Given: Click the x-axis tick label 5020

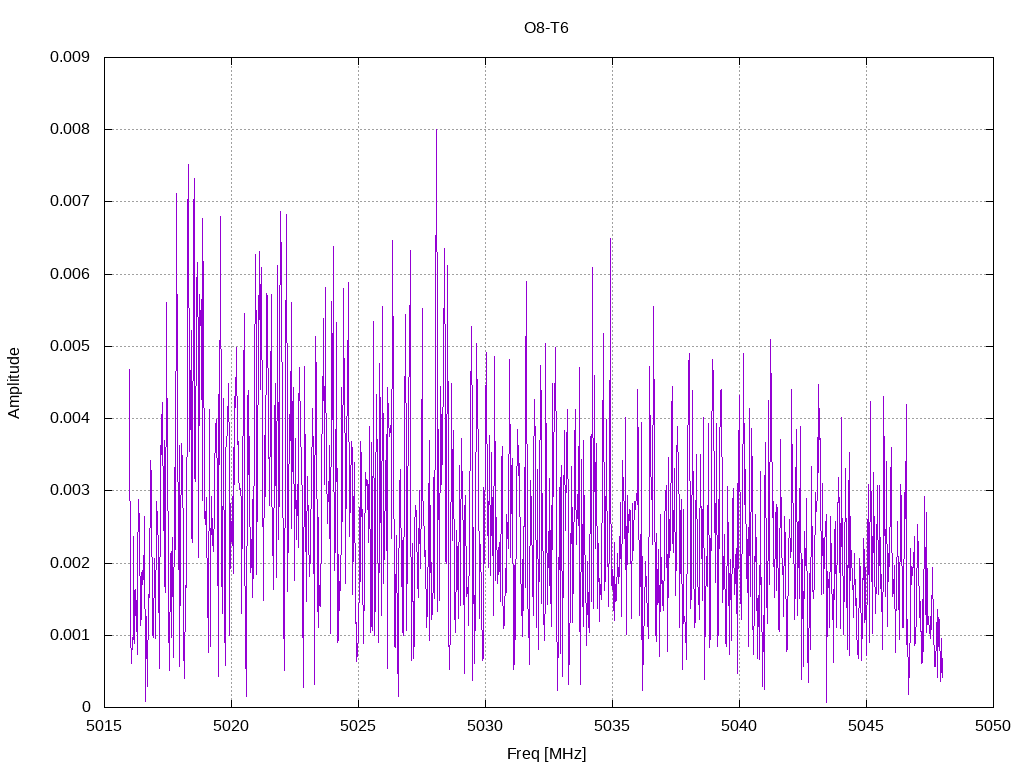Looking at the screenshot, I should click(x=231, y=726).
